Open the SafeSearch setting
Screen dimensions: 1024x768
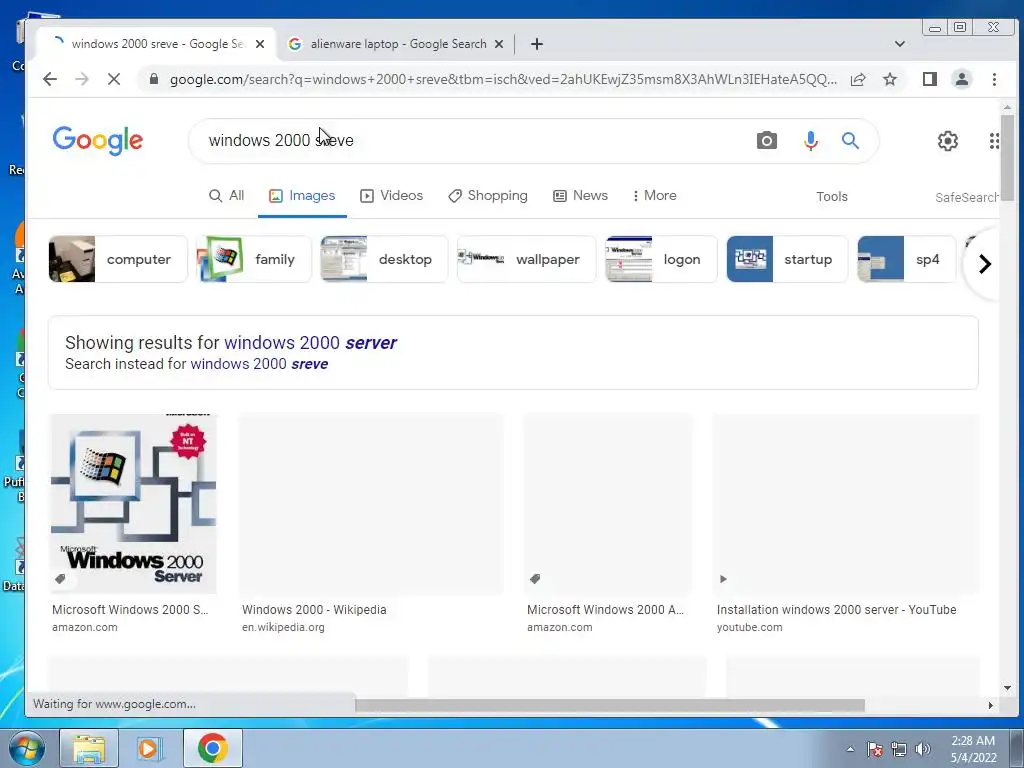[x=966, y=197]
